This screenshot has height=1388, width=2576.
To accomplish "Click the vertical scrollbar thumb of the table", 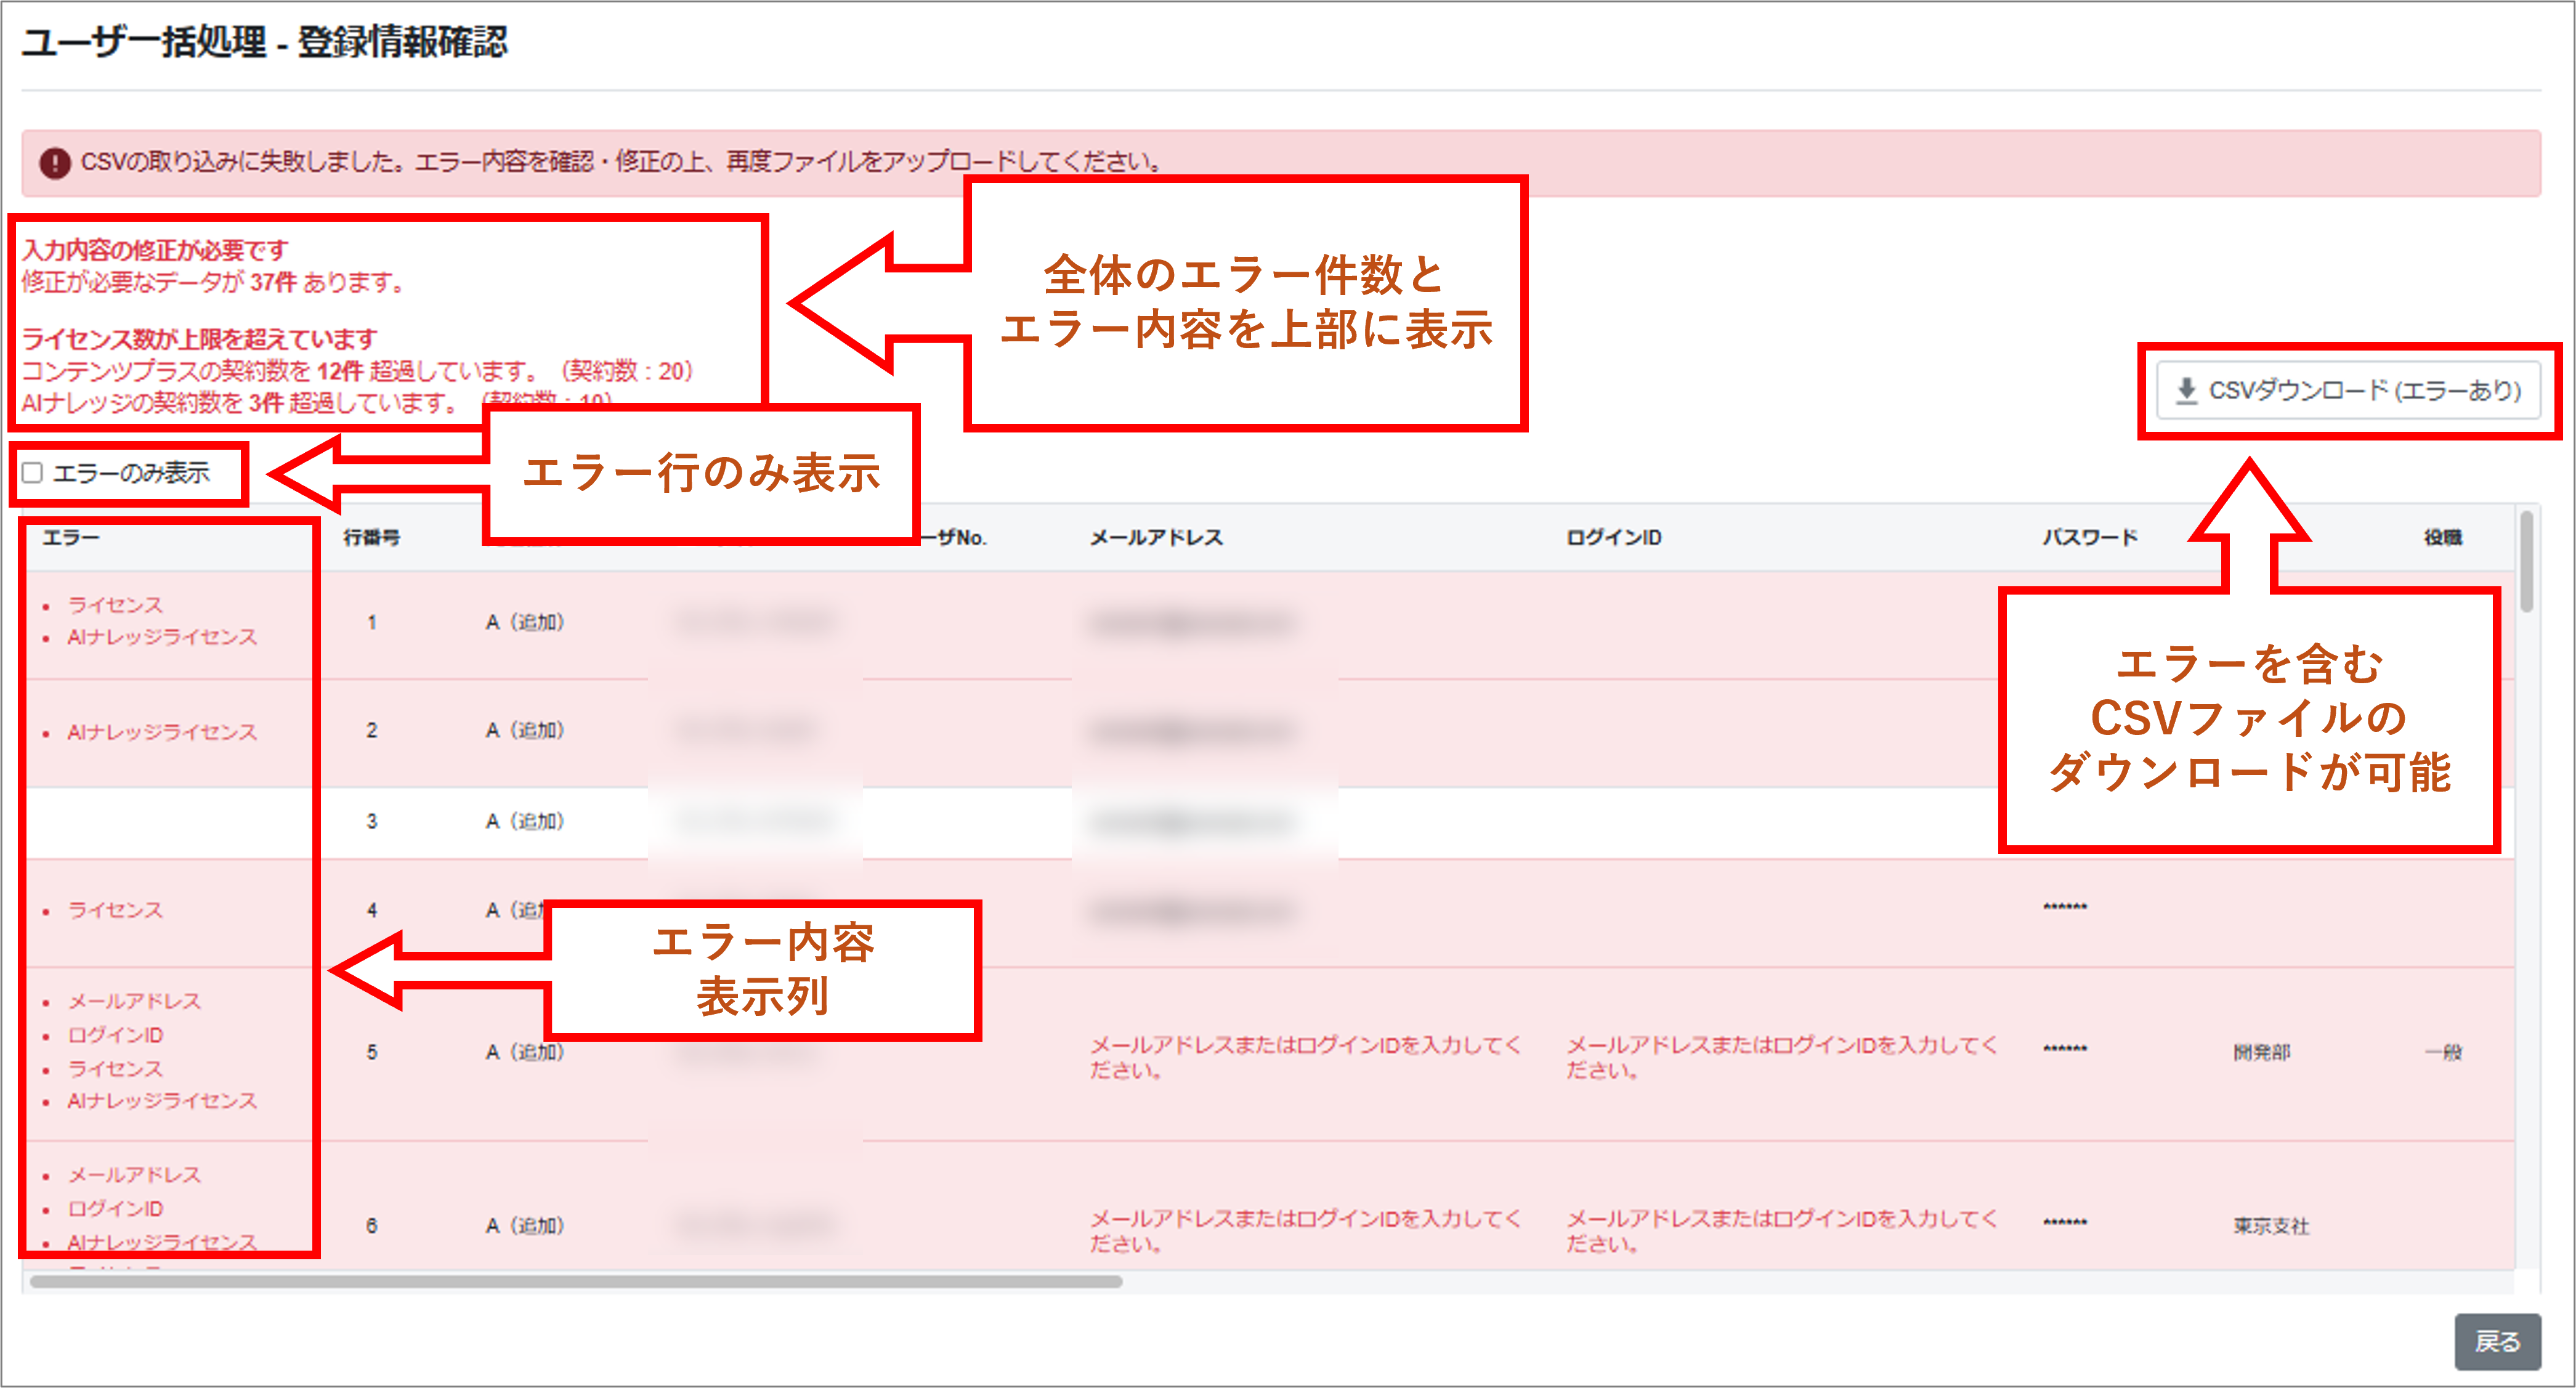I will click(2526, 560).
